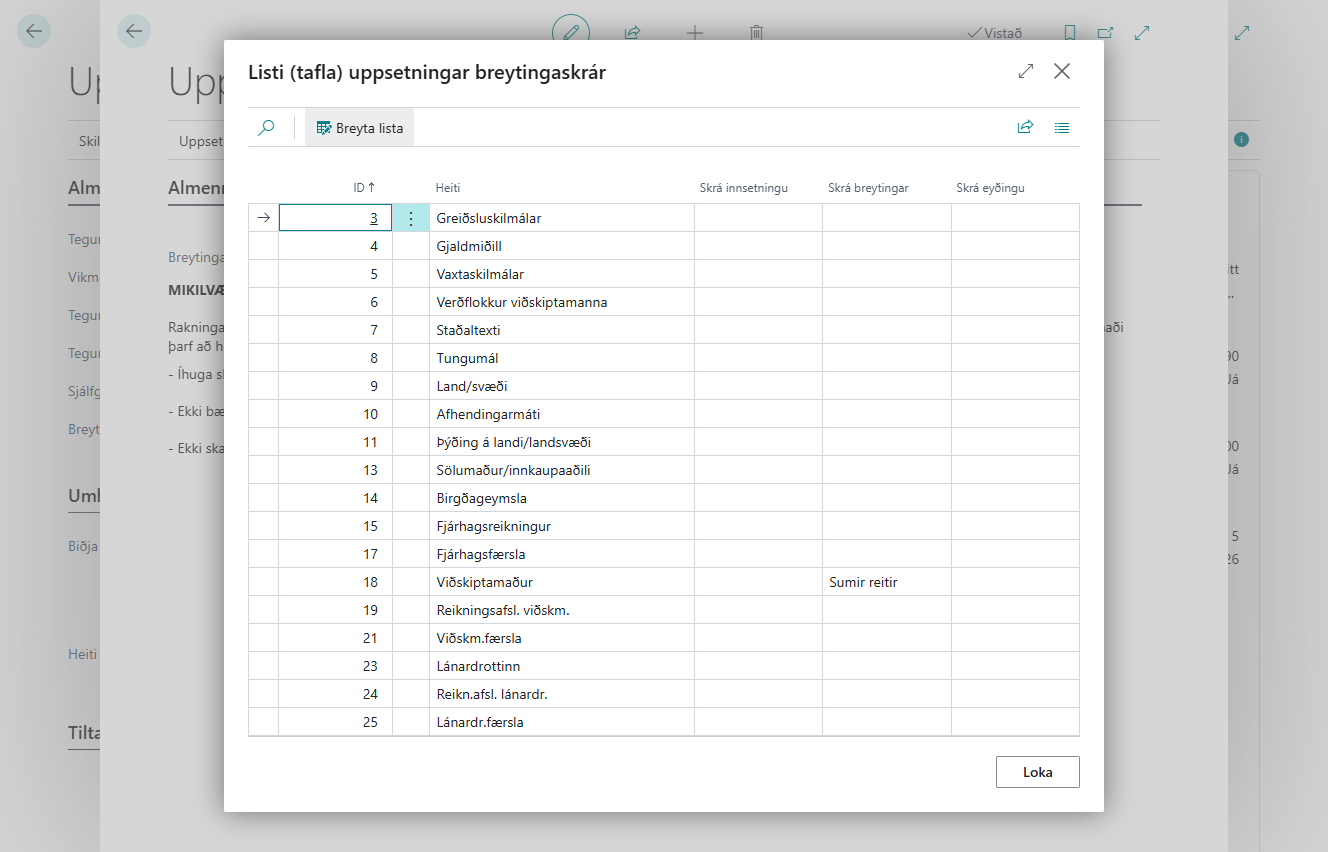Open Skrá breytingar dropdown cell for Vaxtaskilmálar
Screen dimensions: 1328x852
[887, 274]
